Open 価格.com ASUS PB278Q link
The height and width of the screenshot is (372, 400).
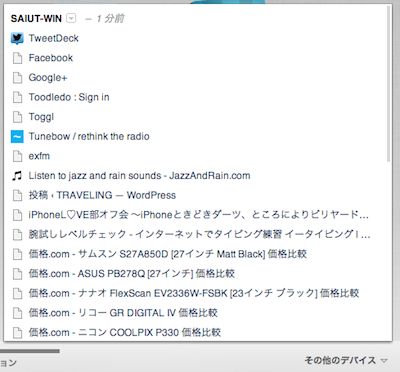(132, 274)
